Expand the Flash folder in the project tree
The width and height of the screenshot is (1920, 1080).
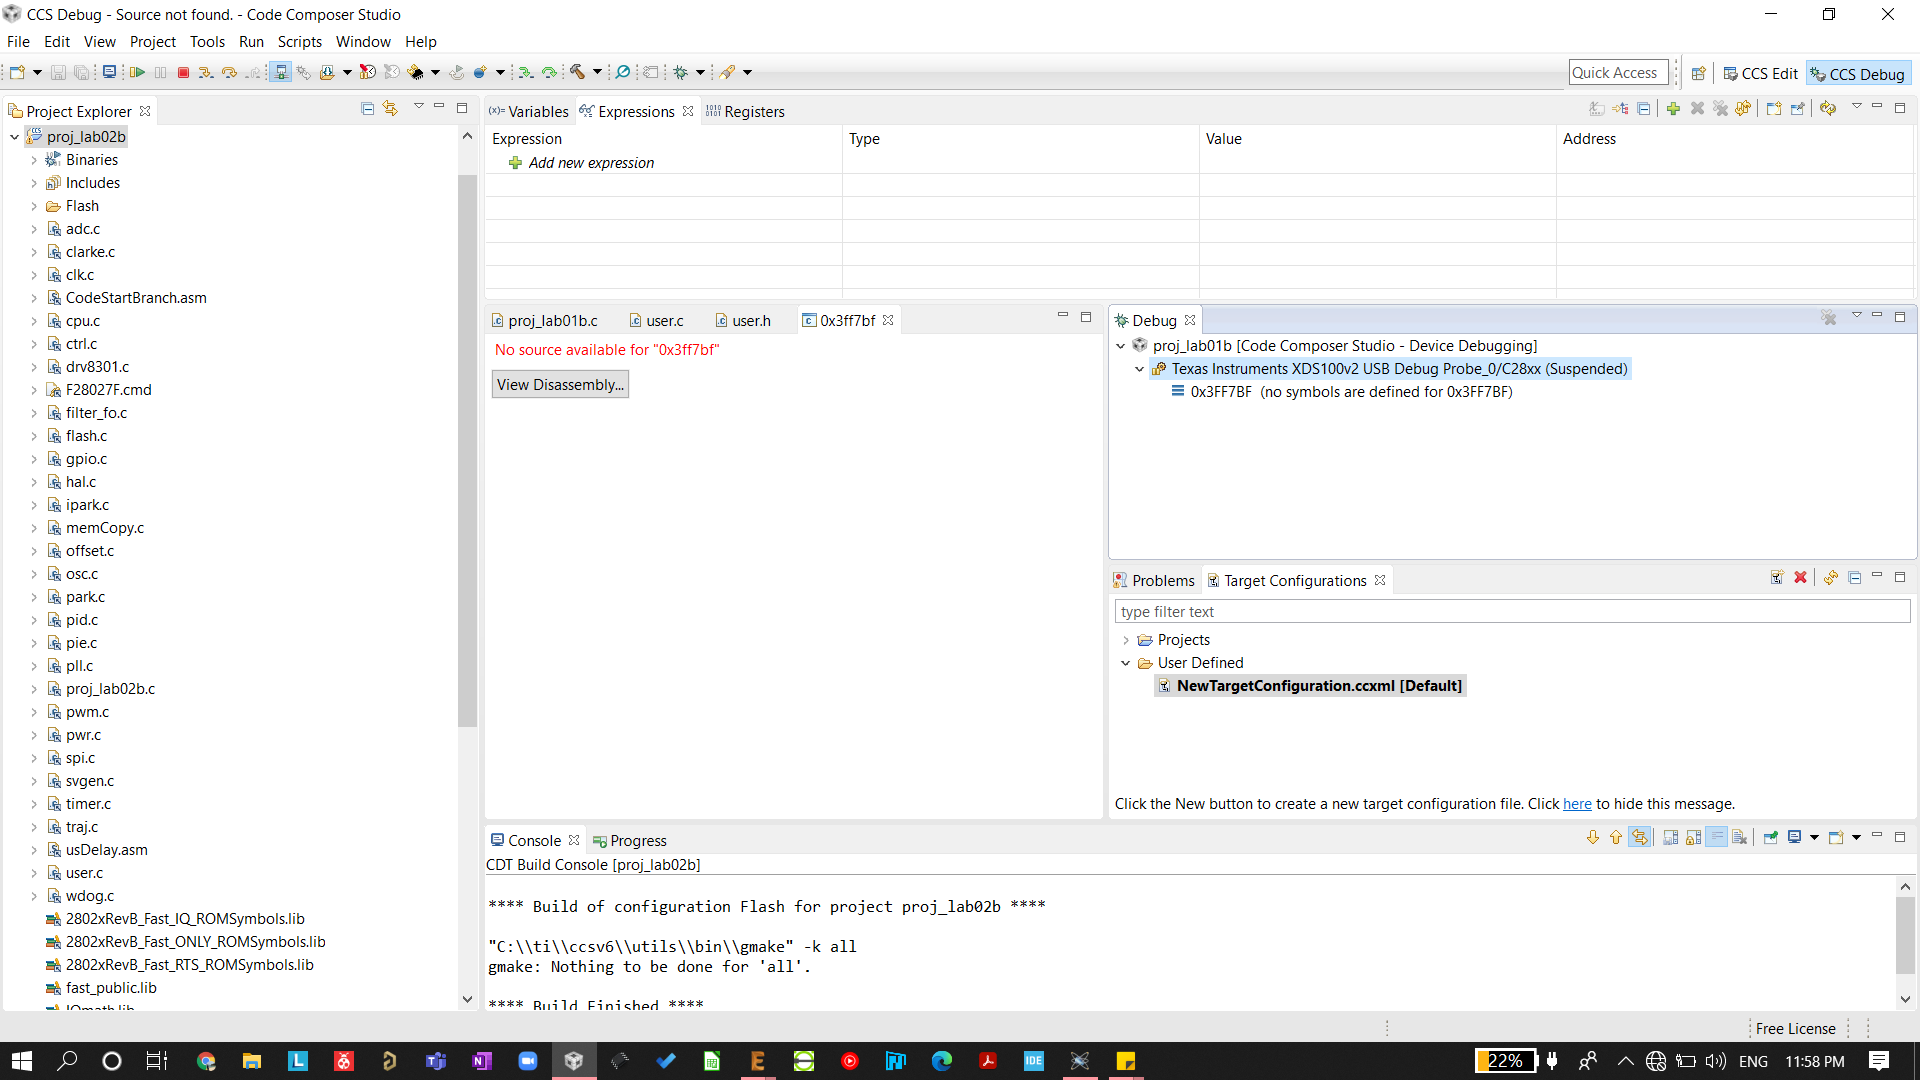click(x=34, y=206)
